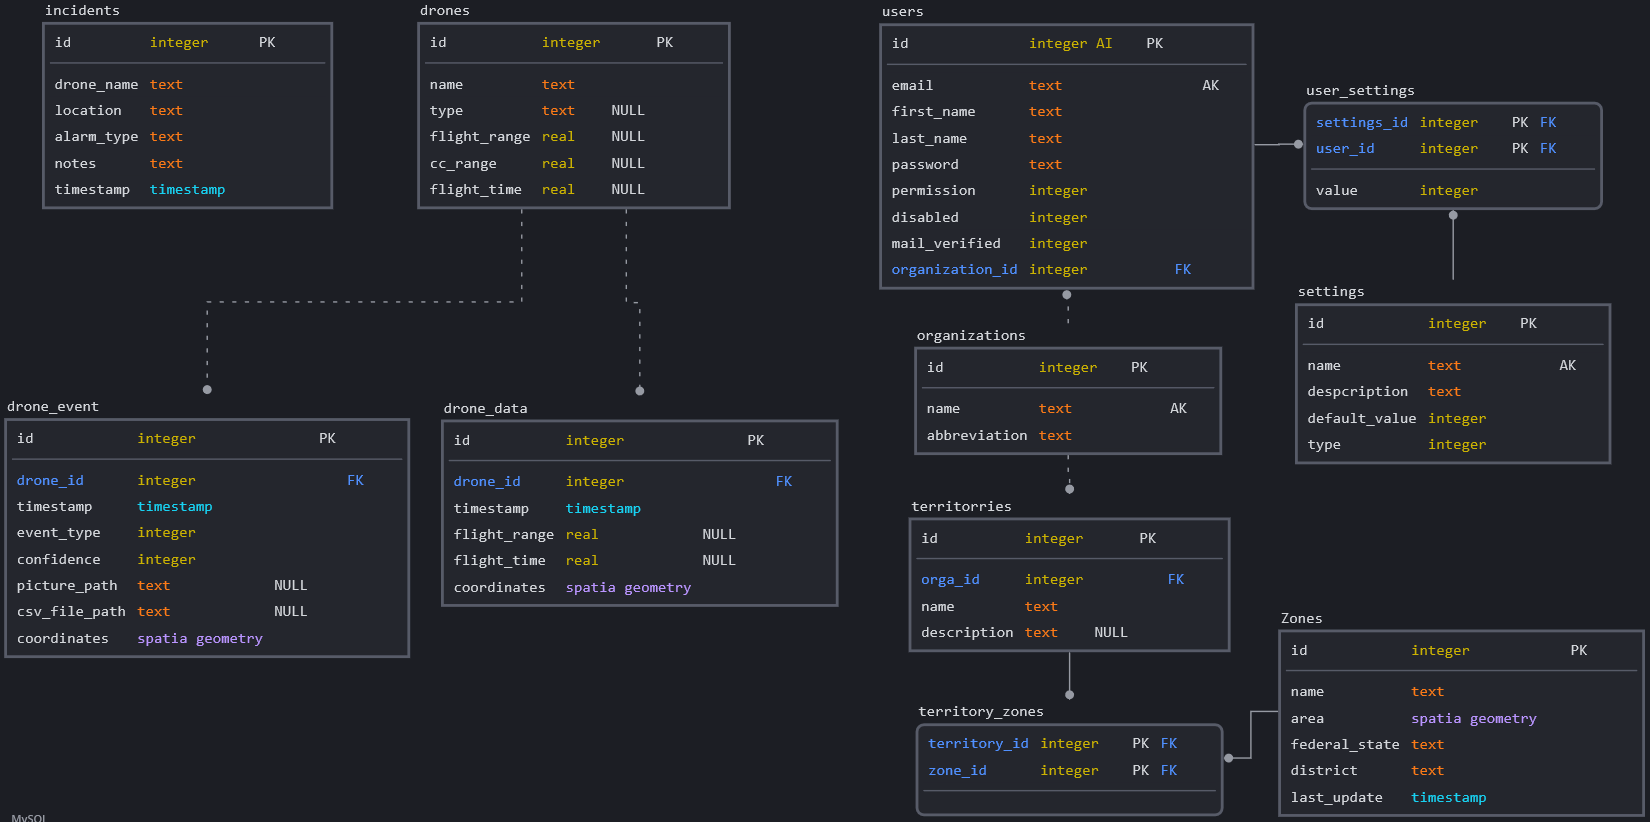Click the user_settings table title

(1360, 91)
